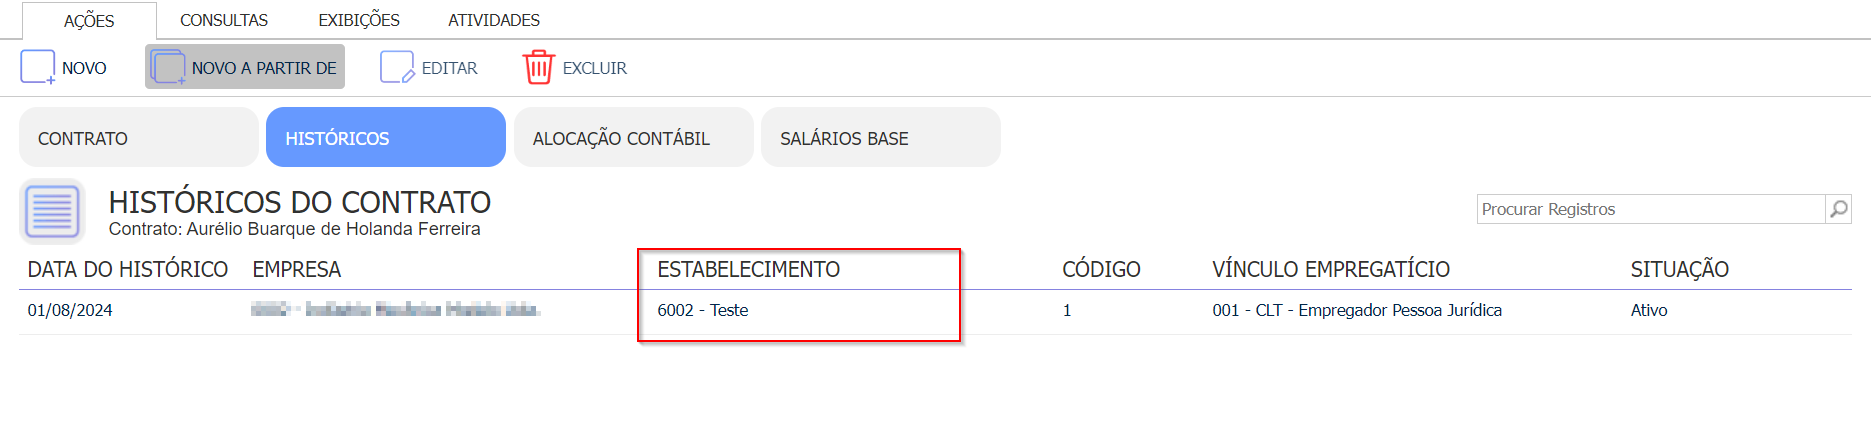This screenshot has height=425, width=1871.
Task: Select the Contrato section tab
Action: (139, 137)
